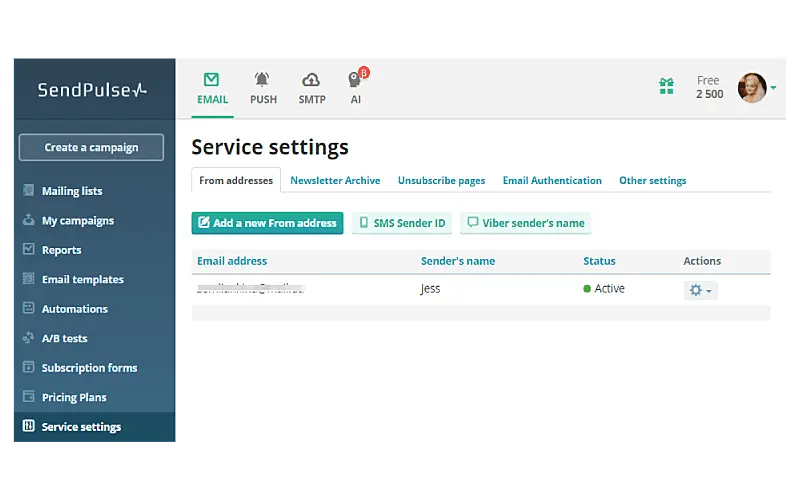This screenshot has height=500, width=800.
Task: Open My campaigns in sidebar
Action: (x=77, y=221)
